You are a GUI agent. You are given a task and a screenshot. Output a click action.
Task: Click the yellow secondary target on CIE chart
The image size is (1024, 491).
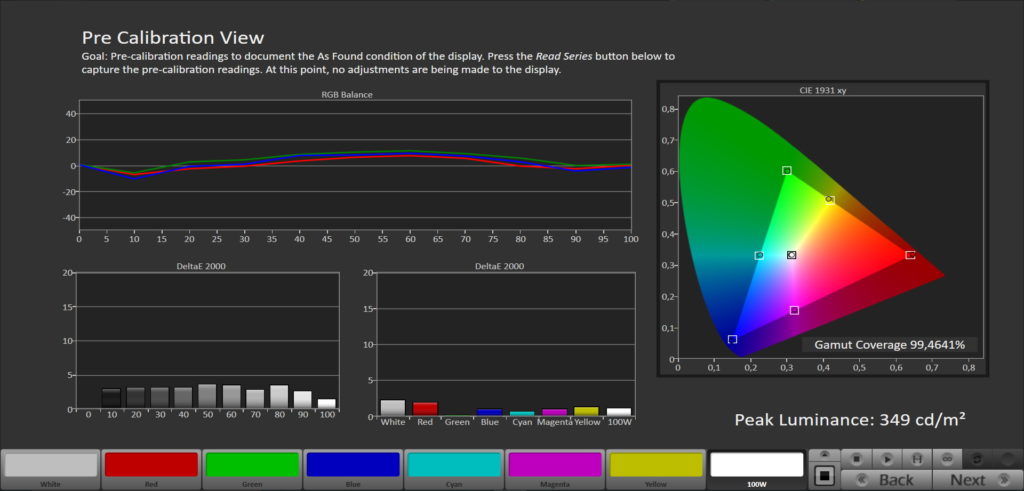click(x=830, y=200)
